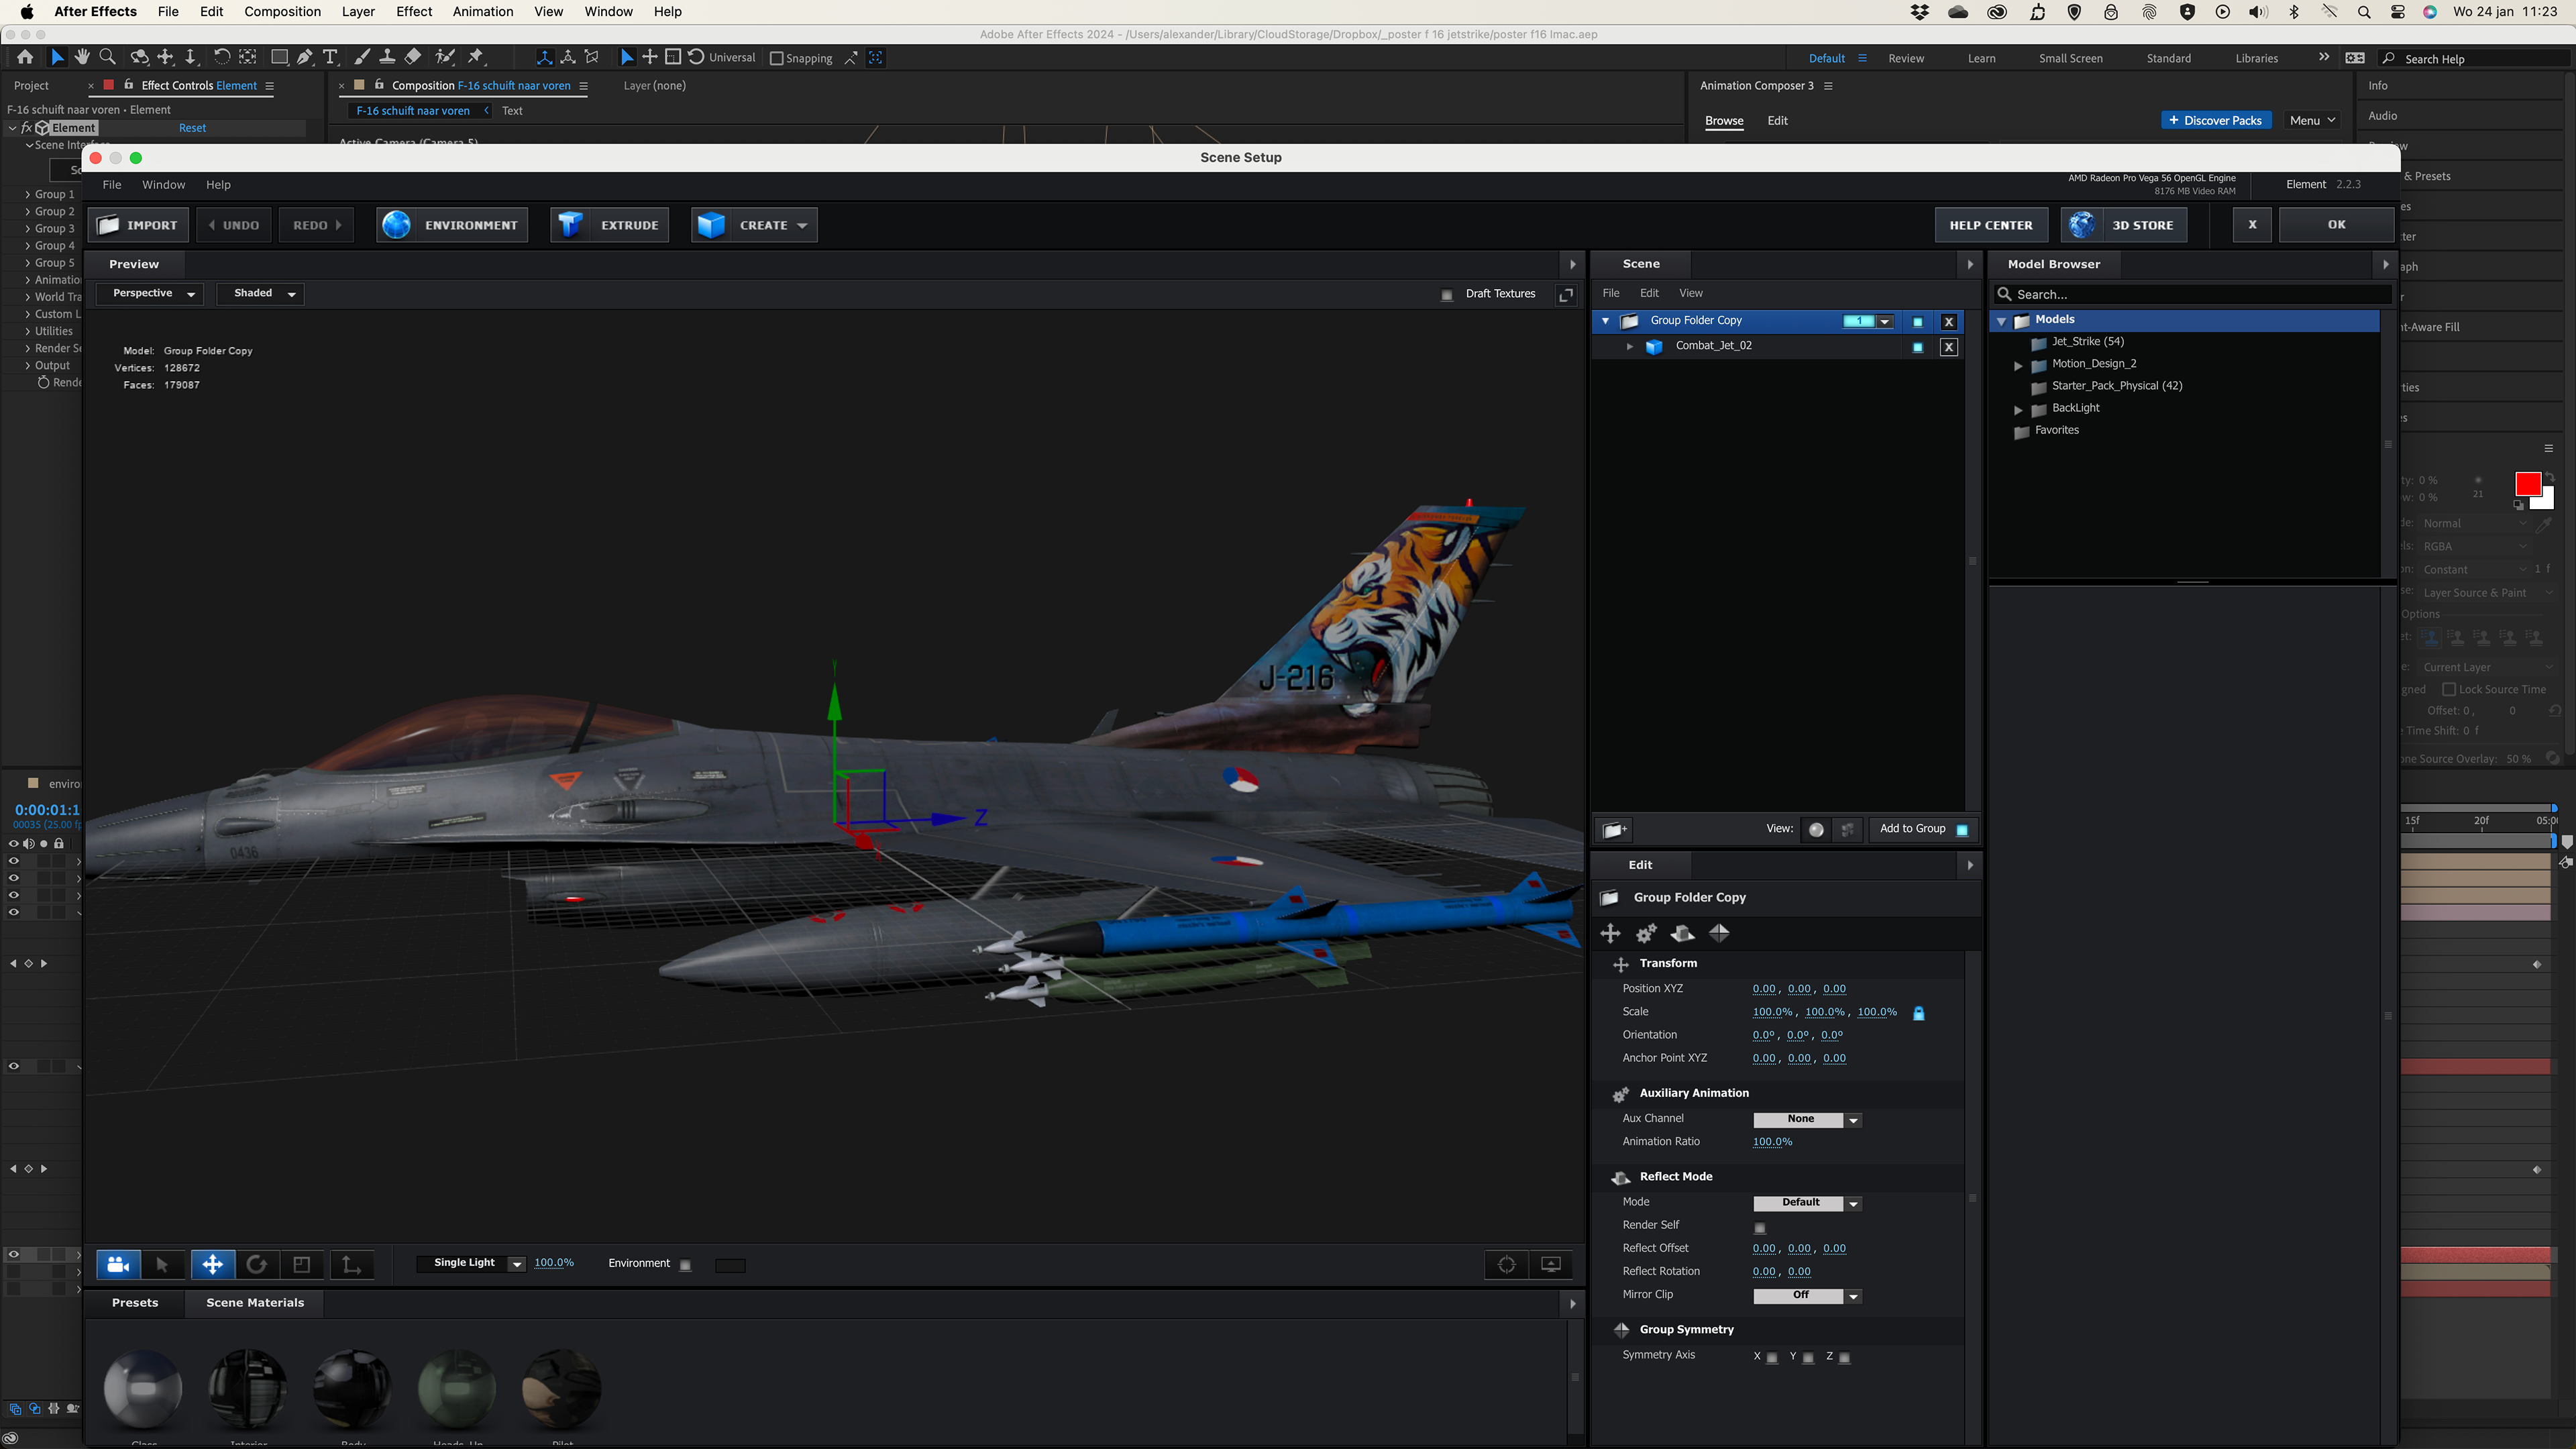Click the Help Center button
The width and height of the screenshot is (2576, 1449).
(1990, 225)
